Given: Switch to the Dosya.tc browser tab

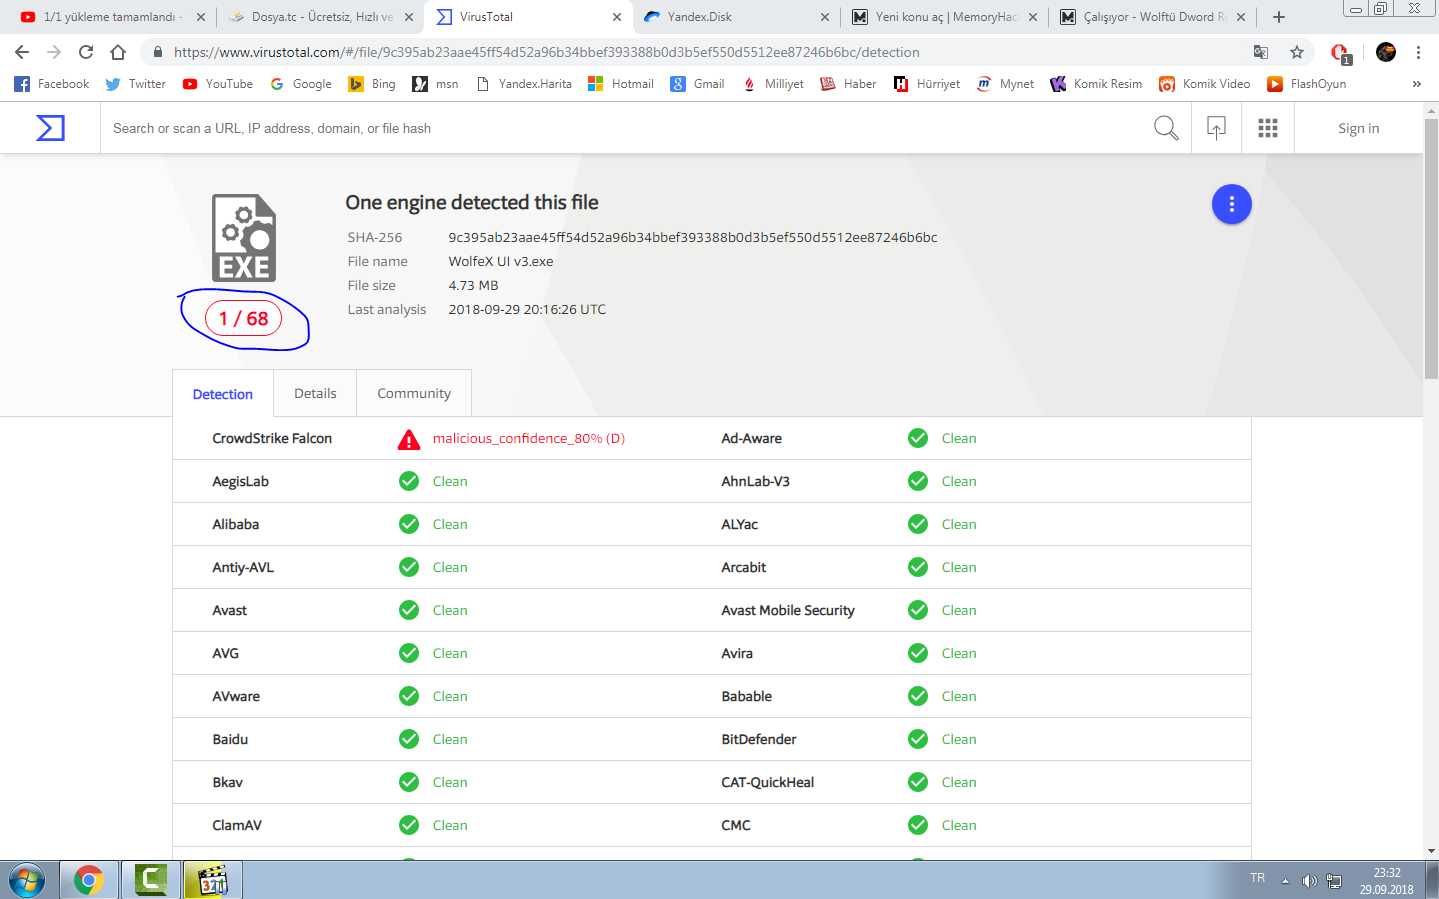Looking at the screenshot, I should pos(320,17).
